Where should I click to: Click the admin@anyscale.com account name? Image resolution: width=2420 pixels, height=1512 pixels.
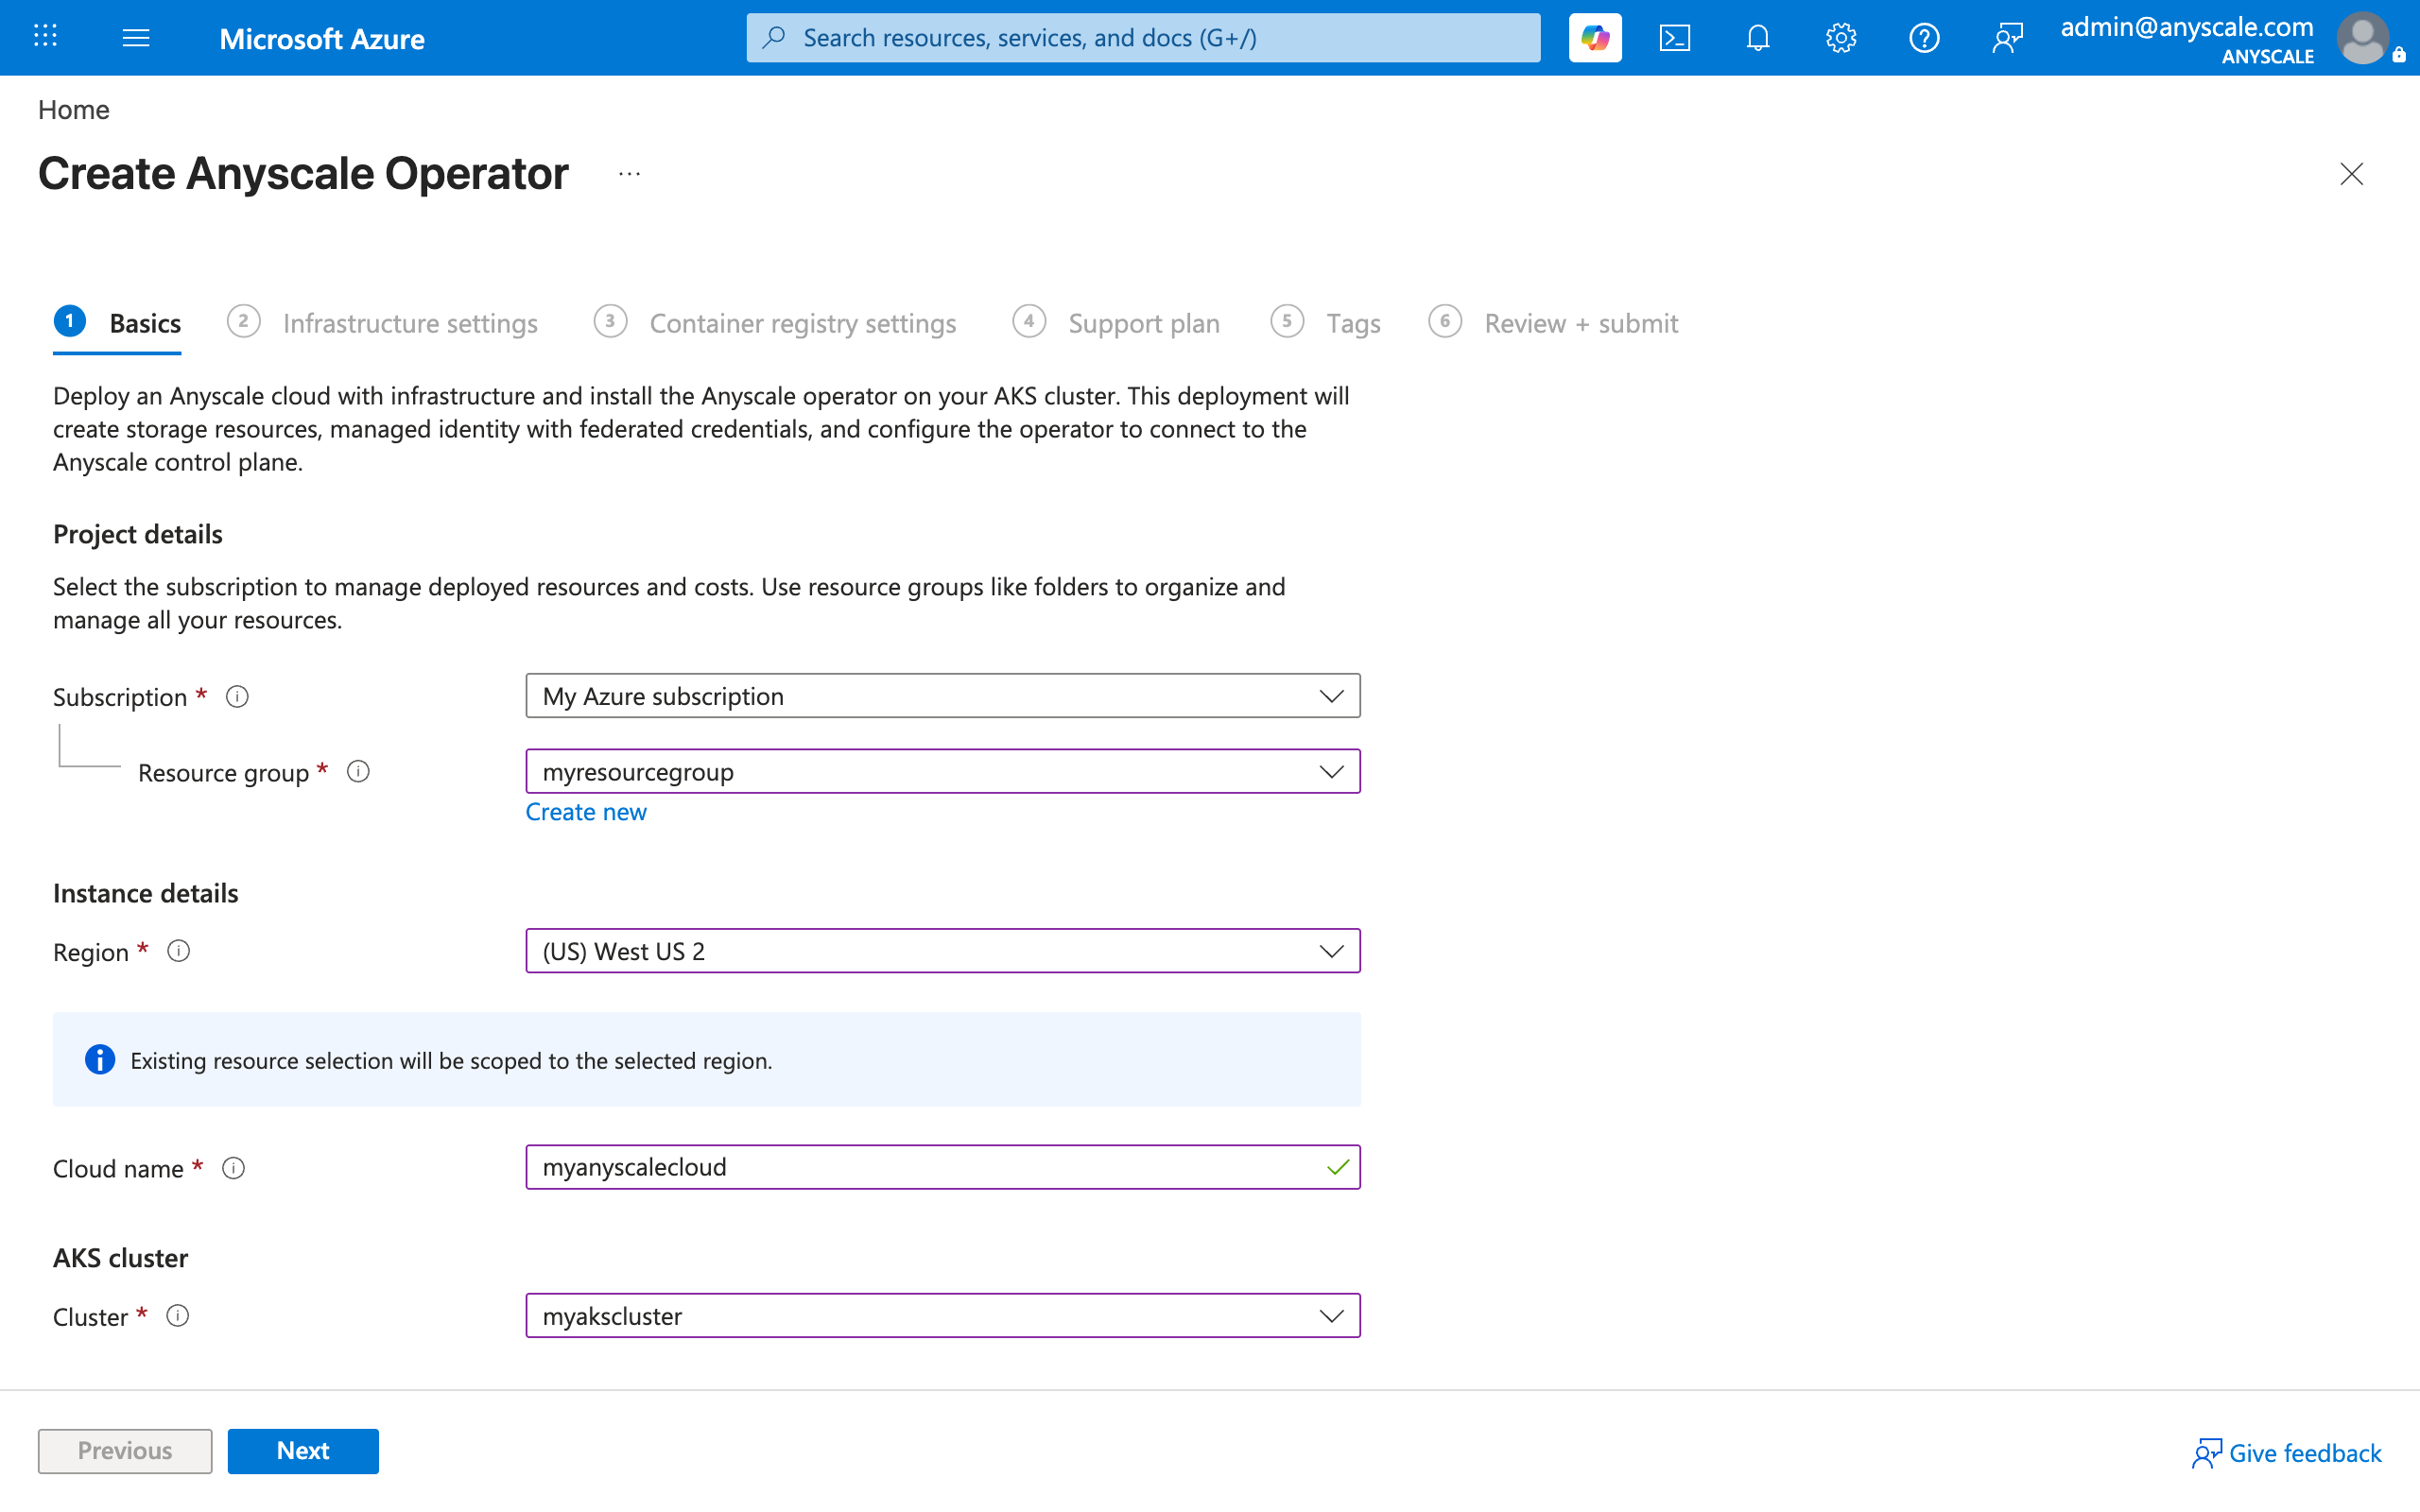pyautogui.click(x=2187, y=27)
